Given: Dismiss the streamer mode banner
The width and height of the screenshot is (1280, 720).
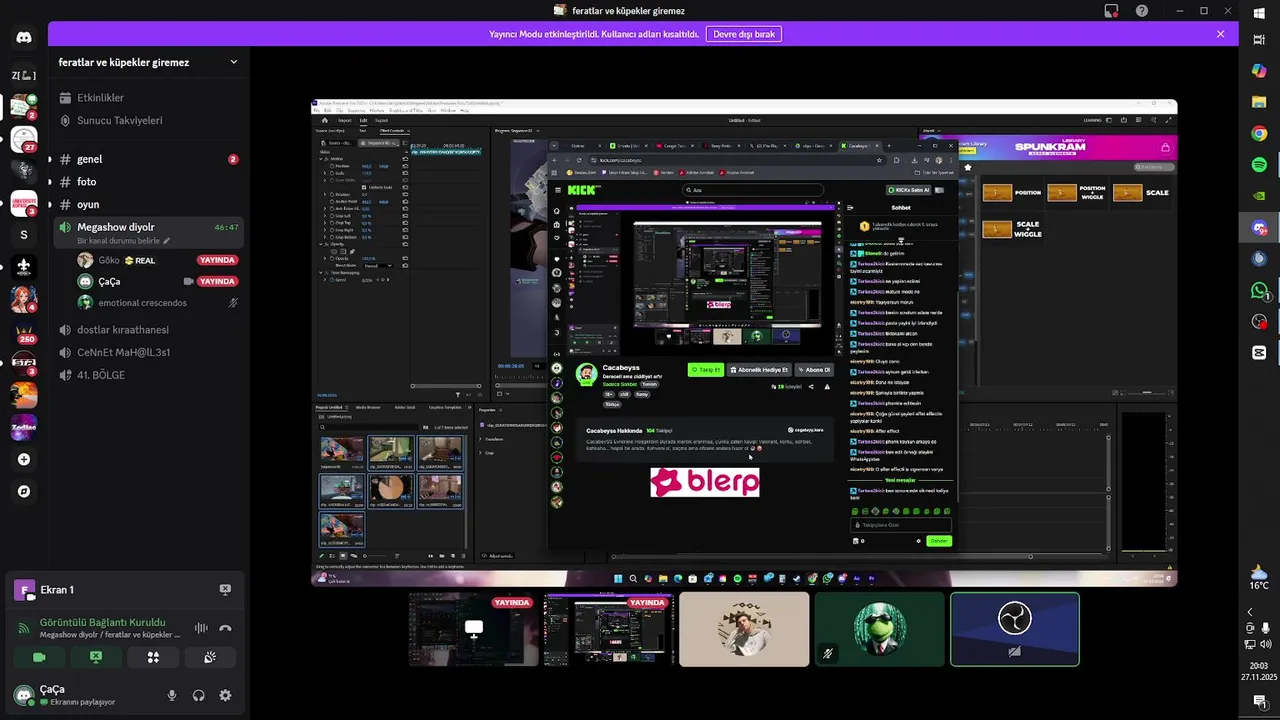Looking at the screenshot, I should point(1220,34).
